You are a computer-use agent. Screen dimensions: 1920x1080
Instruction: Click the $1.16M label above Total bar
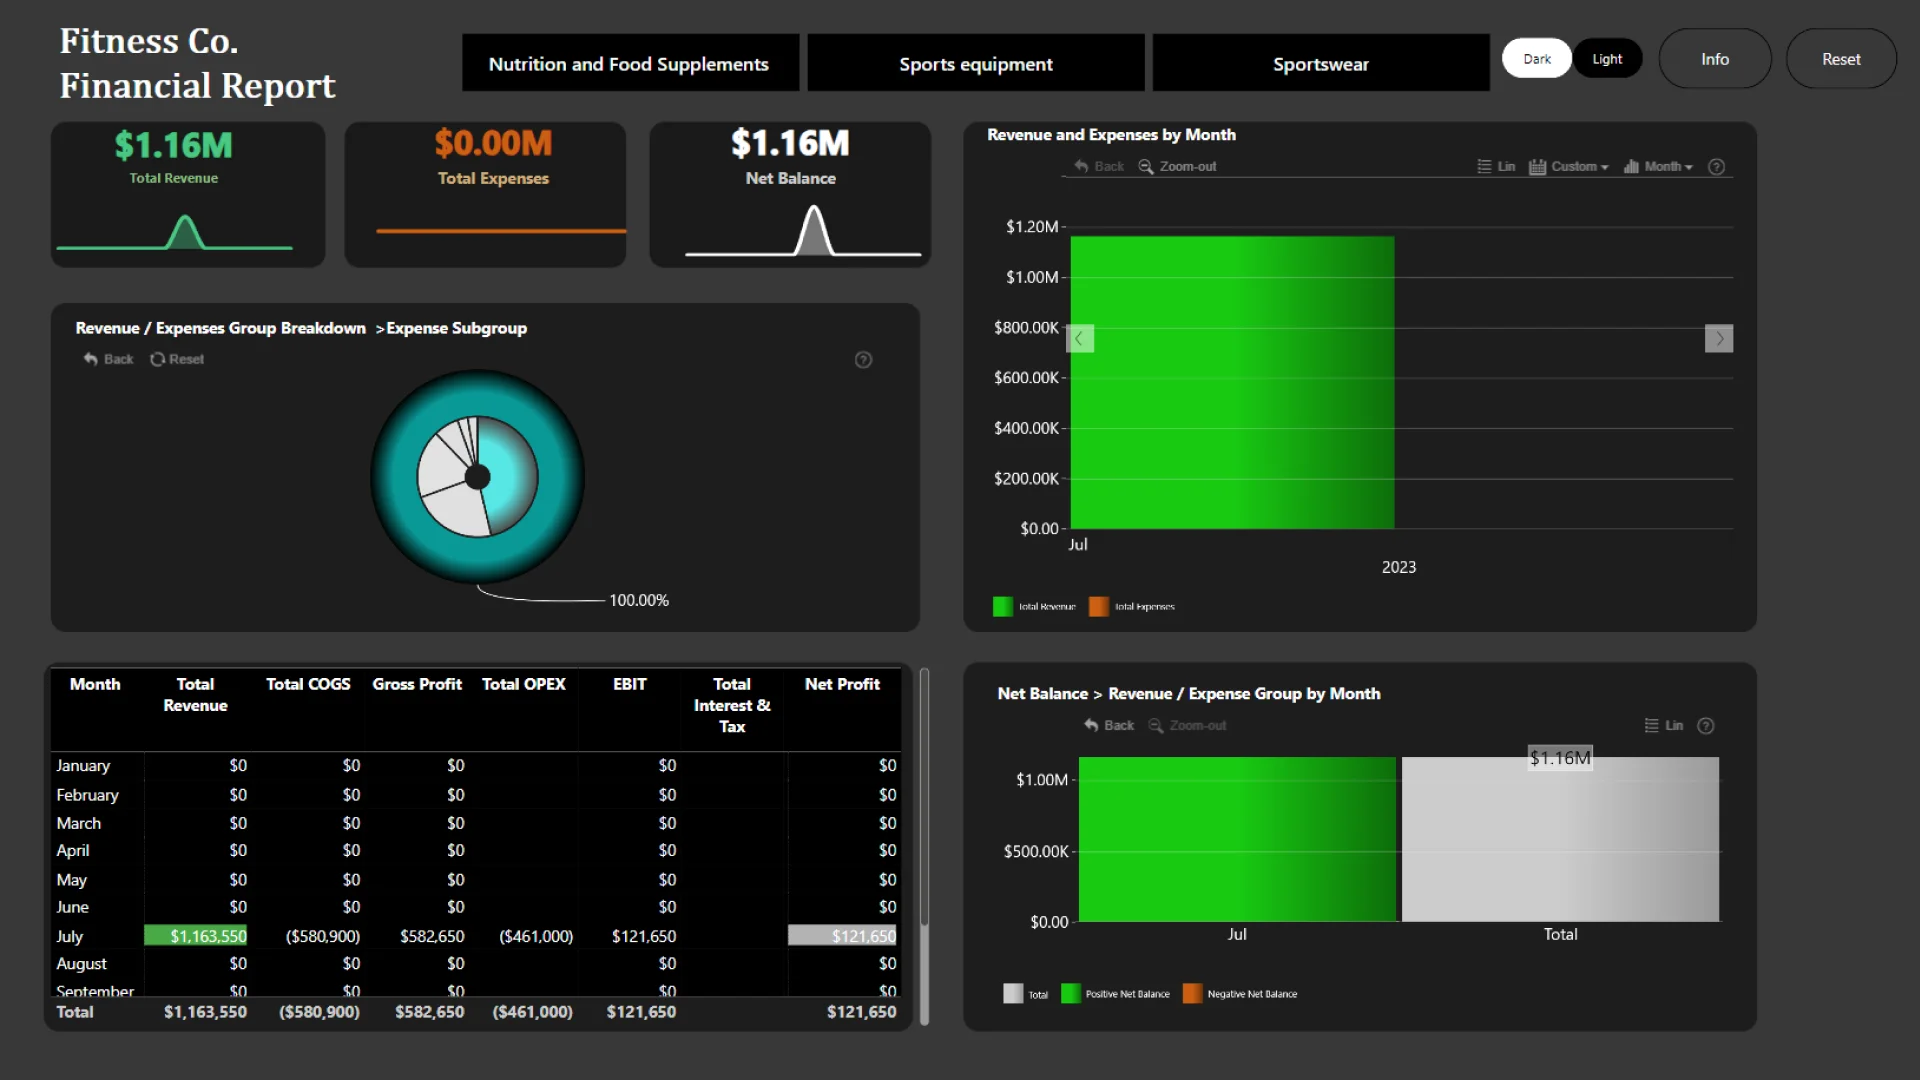[1560, 758]
